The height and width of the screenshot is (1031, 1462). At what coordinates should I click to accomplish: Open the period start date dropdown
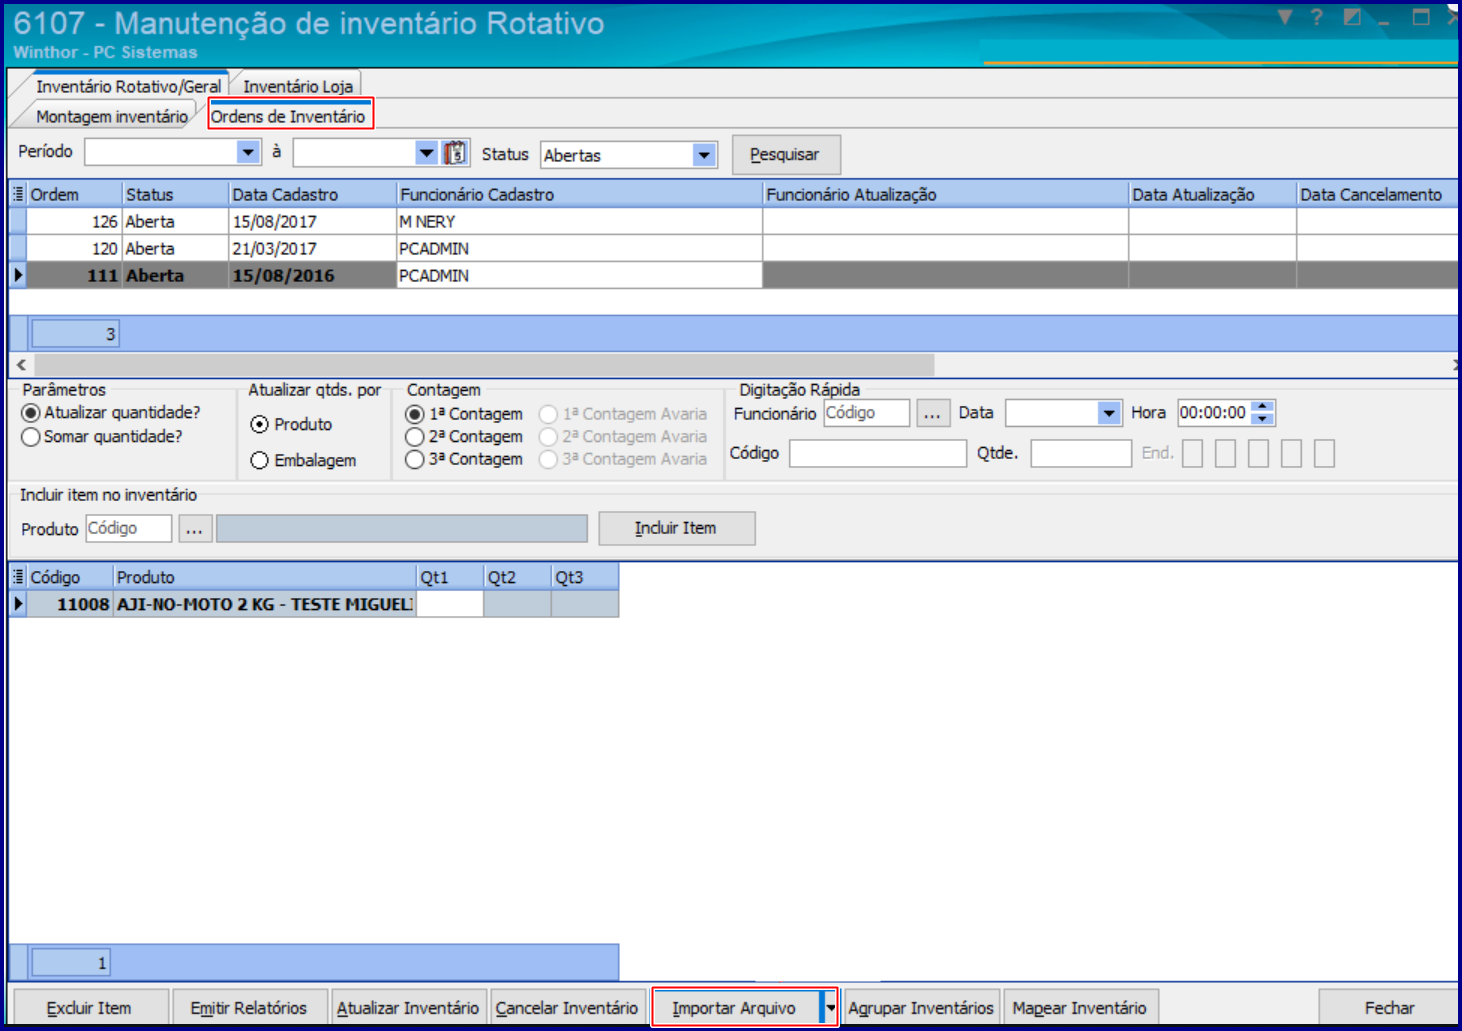[x=249, y=152]
